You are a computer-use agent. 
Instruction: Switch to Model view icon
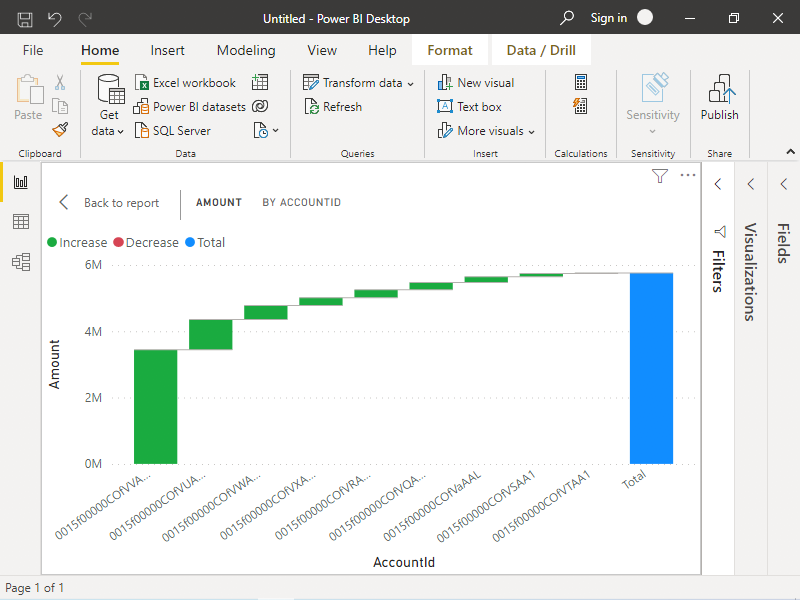(x=21, y=262)
